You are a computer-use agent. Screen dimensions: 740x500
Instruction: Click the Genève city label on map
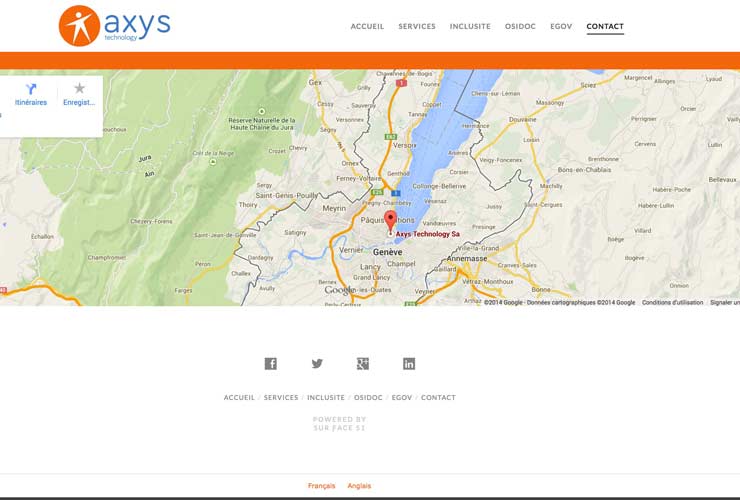(387, 252)
